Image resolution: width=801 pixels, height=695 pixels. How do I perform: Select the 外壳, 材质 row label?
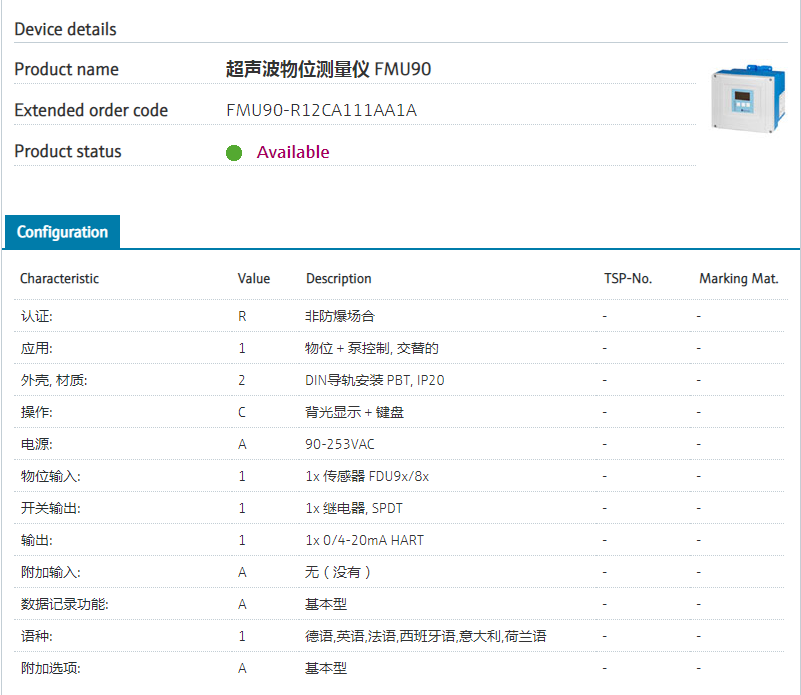(x=54, y=380)
